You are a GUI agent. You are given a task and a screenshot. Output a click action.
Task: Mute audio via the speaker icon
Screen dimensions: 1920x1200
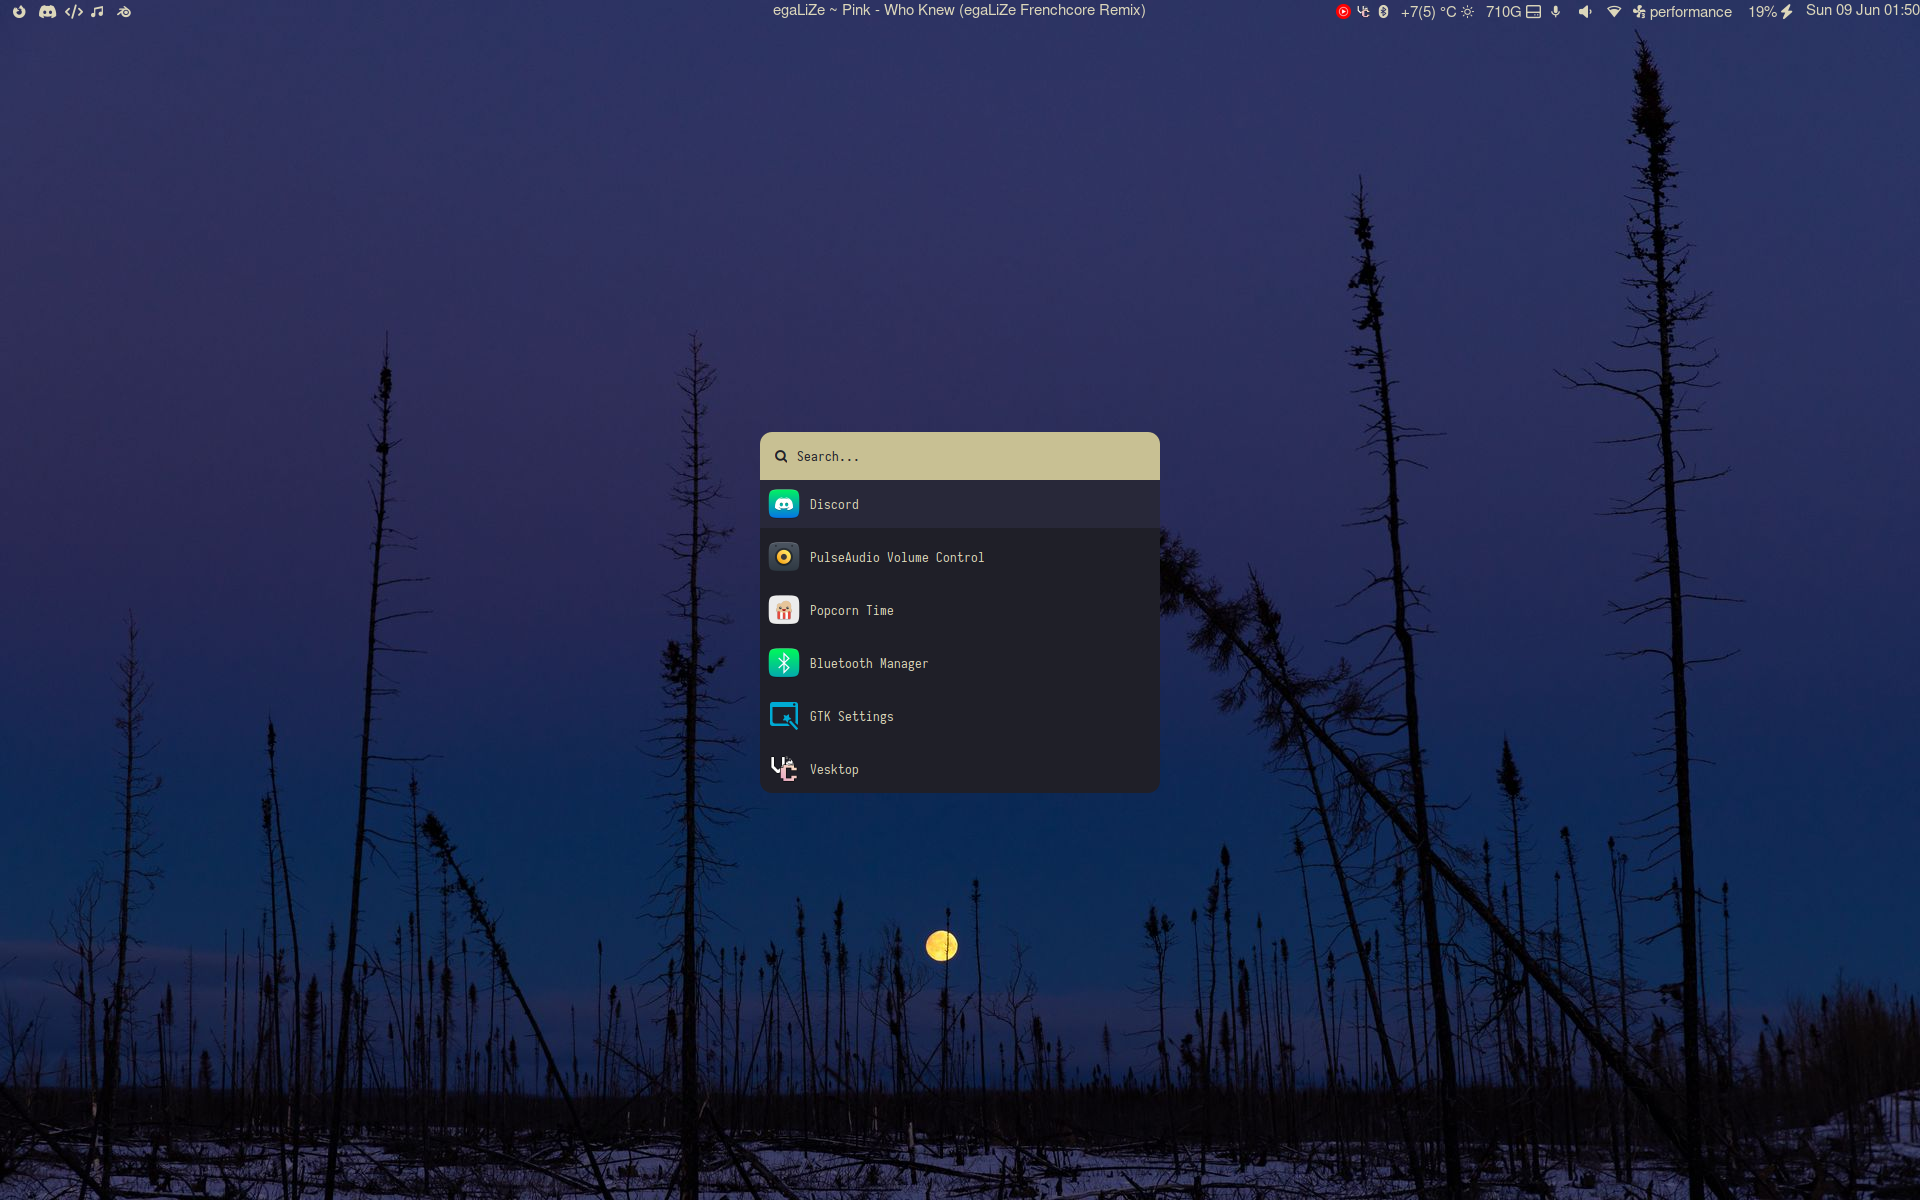(1585, 12)
